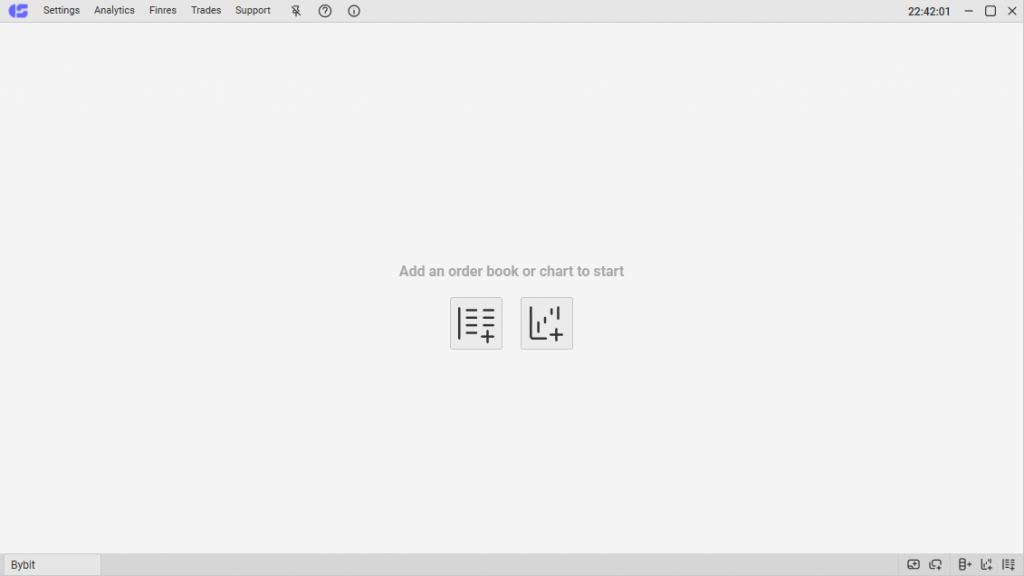The height and width of the screenshot is (576, 1024).
Task: Click the duplicate window icon in status bar
Action: tap(936, 565)
